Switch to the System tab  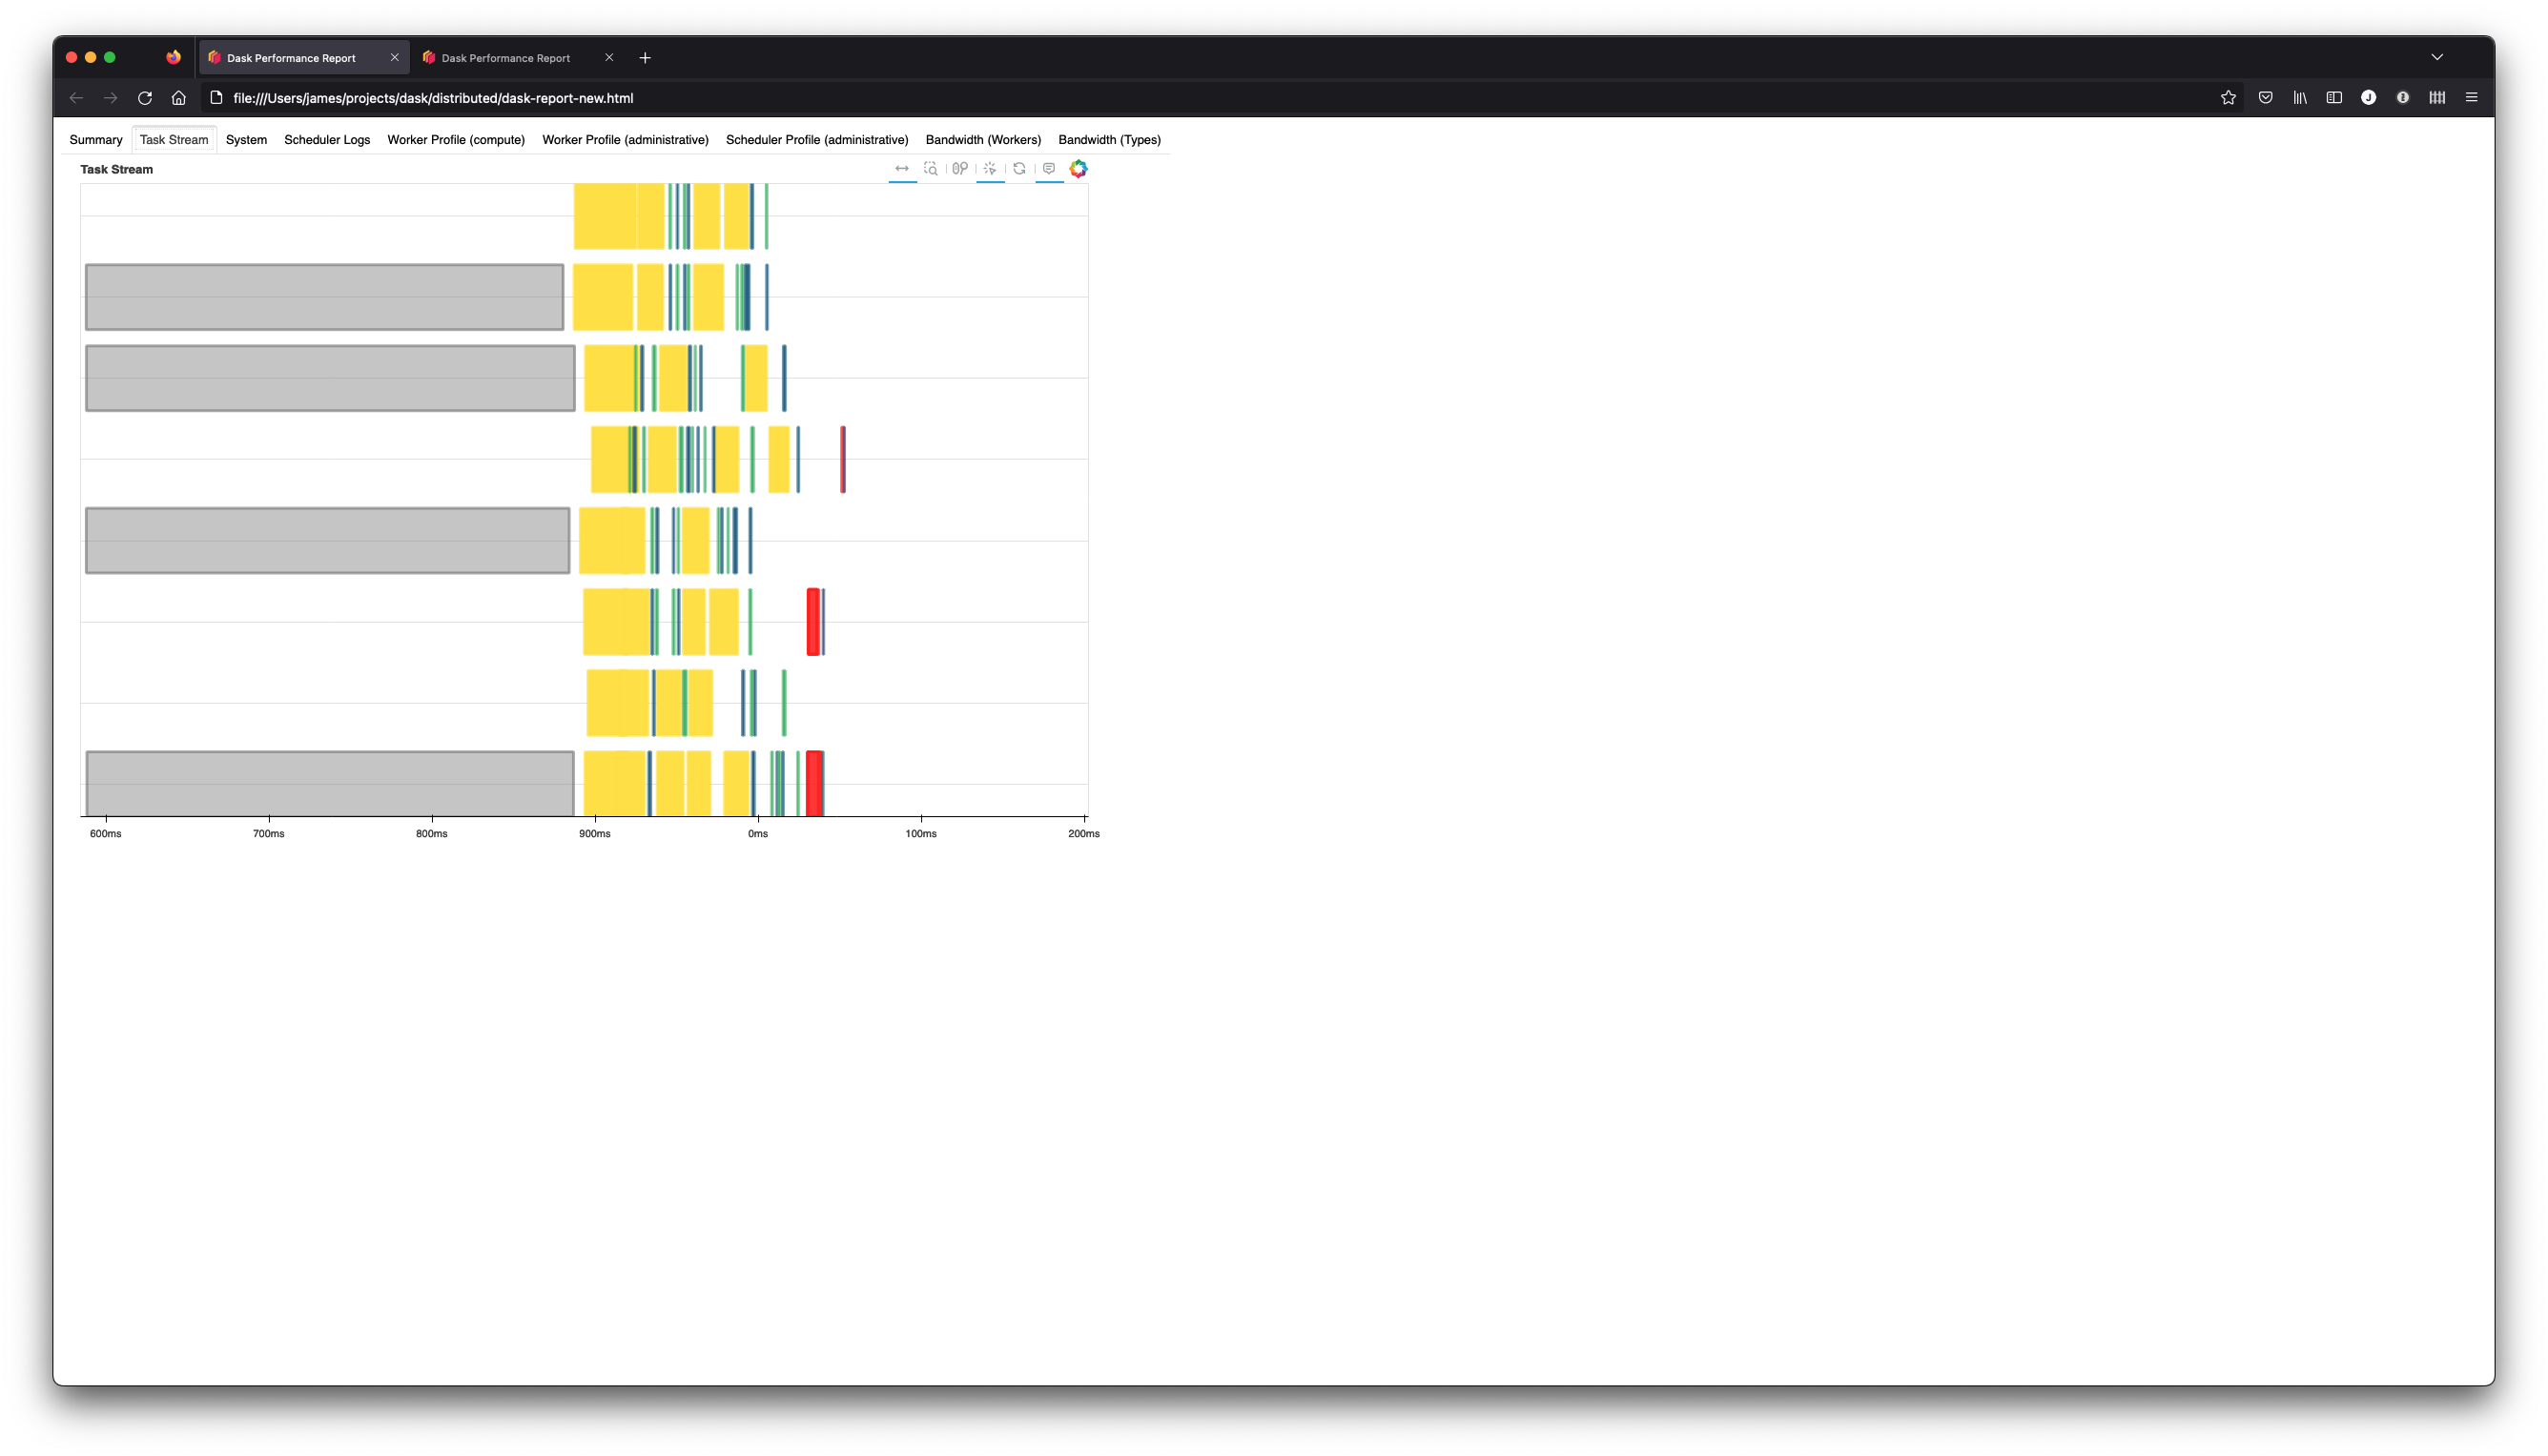tap(246, 140)
